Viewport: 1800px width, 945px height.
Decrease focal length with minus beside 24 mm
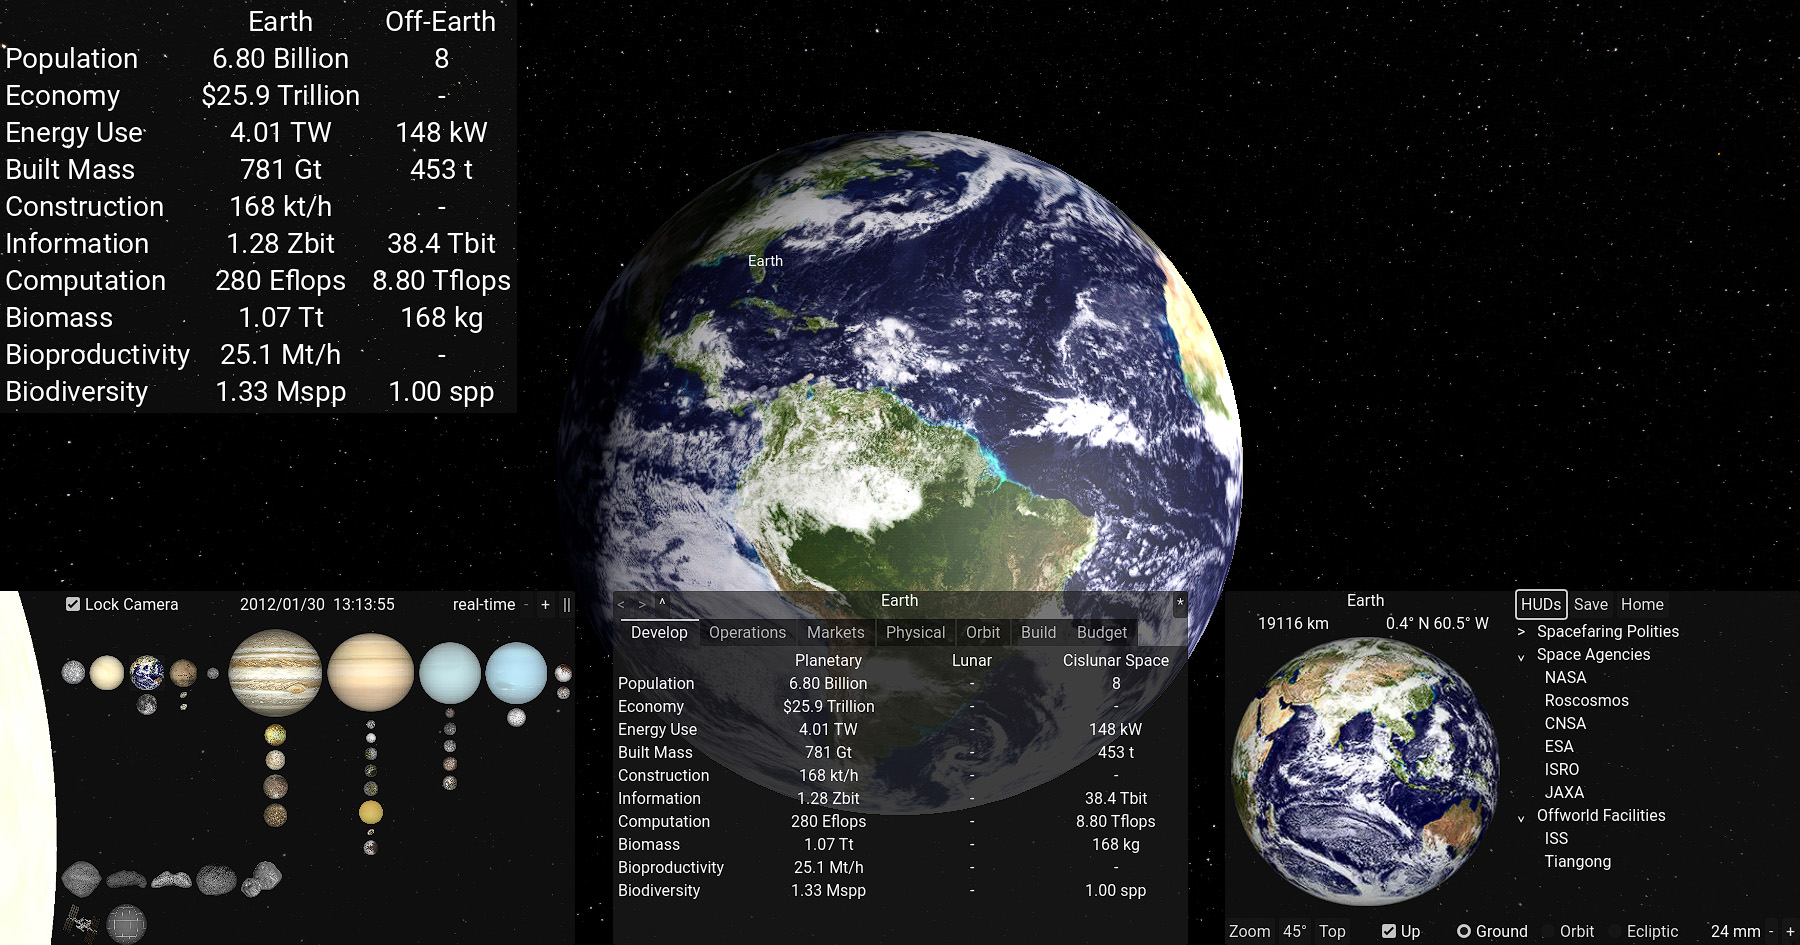[x=1771, y=931]
